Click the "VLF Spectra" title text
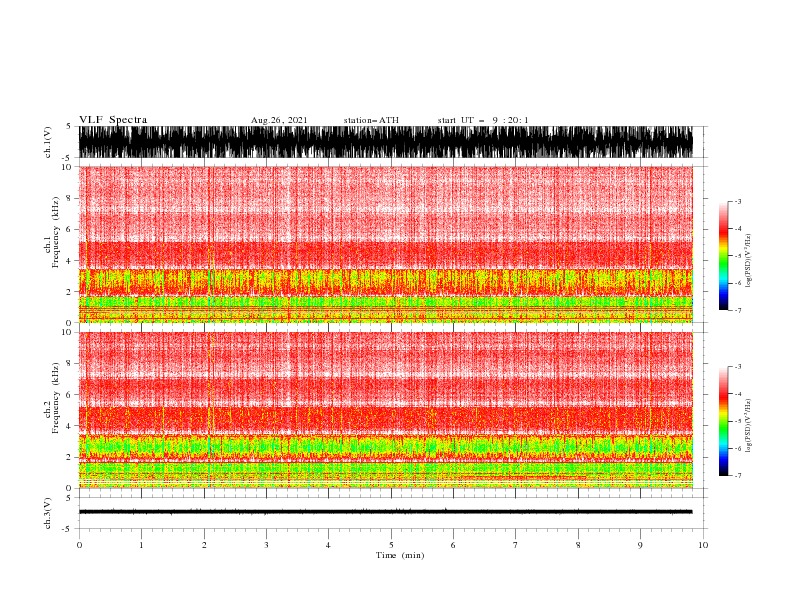 [x=113, y=120]
